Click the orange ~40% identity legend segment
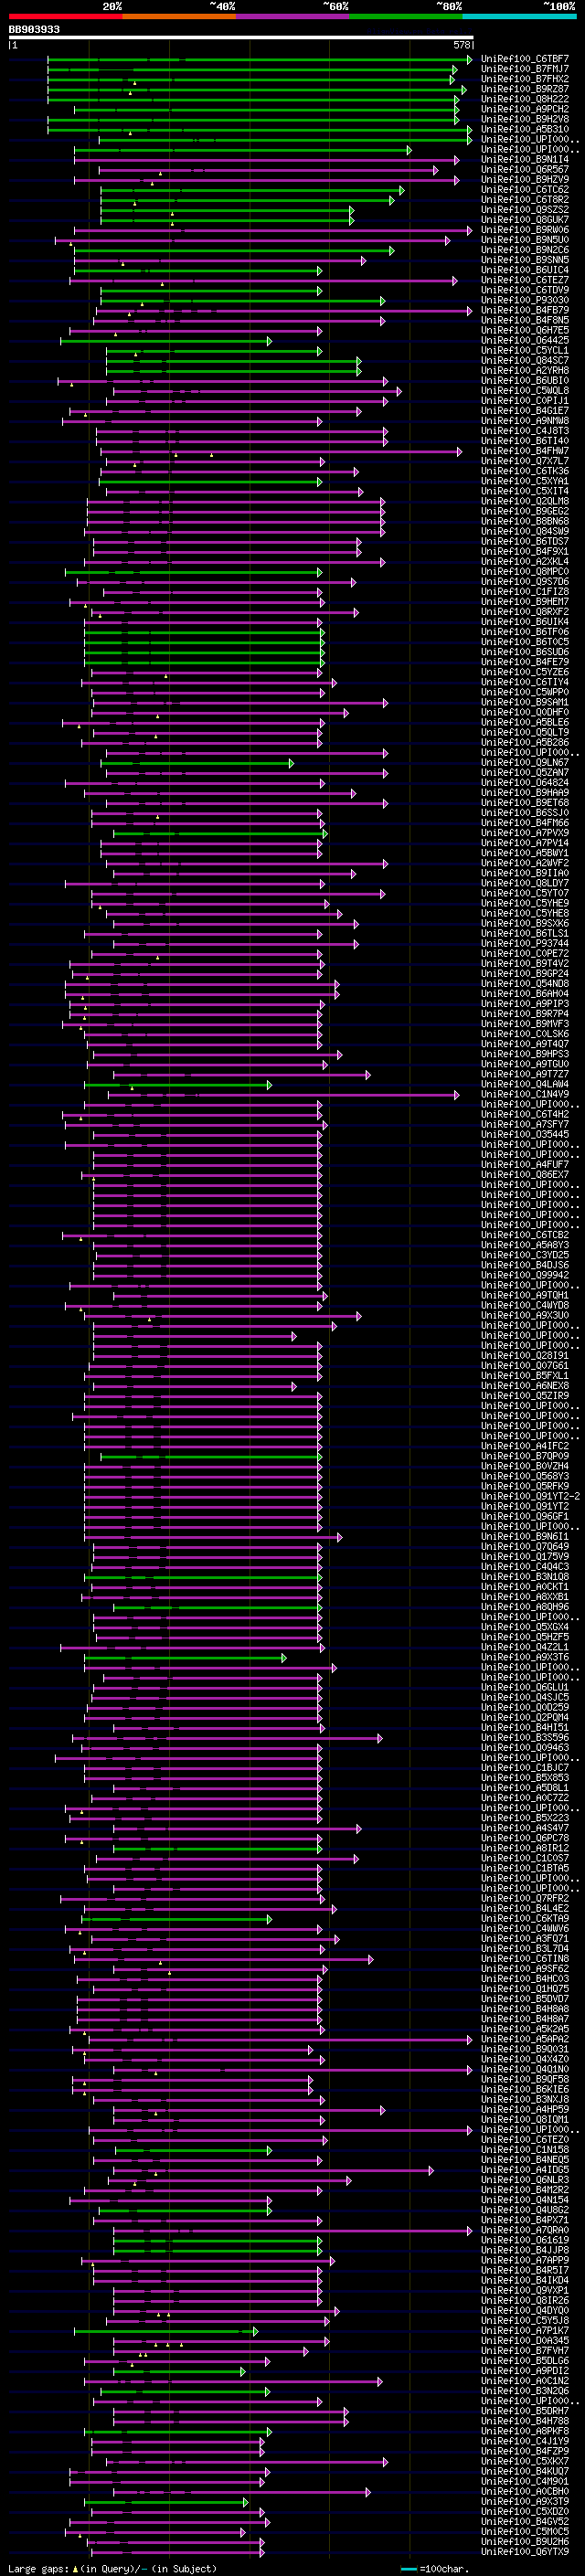Screen dimensions: 585x2576 point(179,16)
